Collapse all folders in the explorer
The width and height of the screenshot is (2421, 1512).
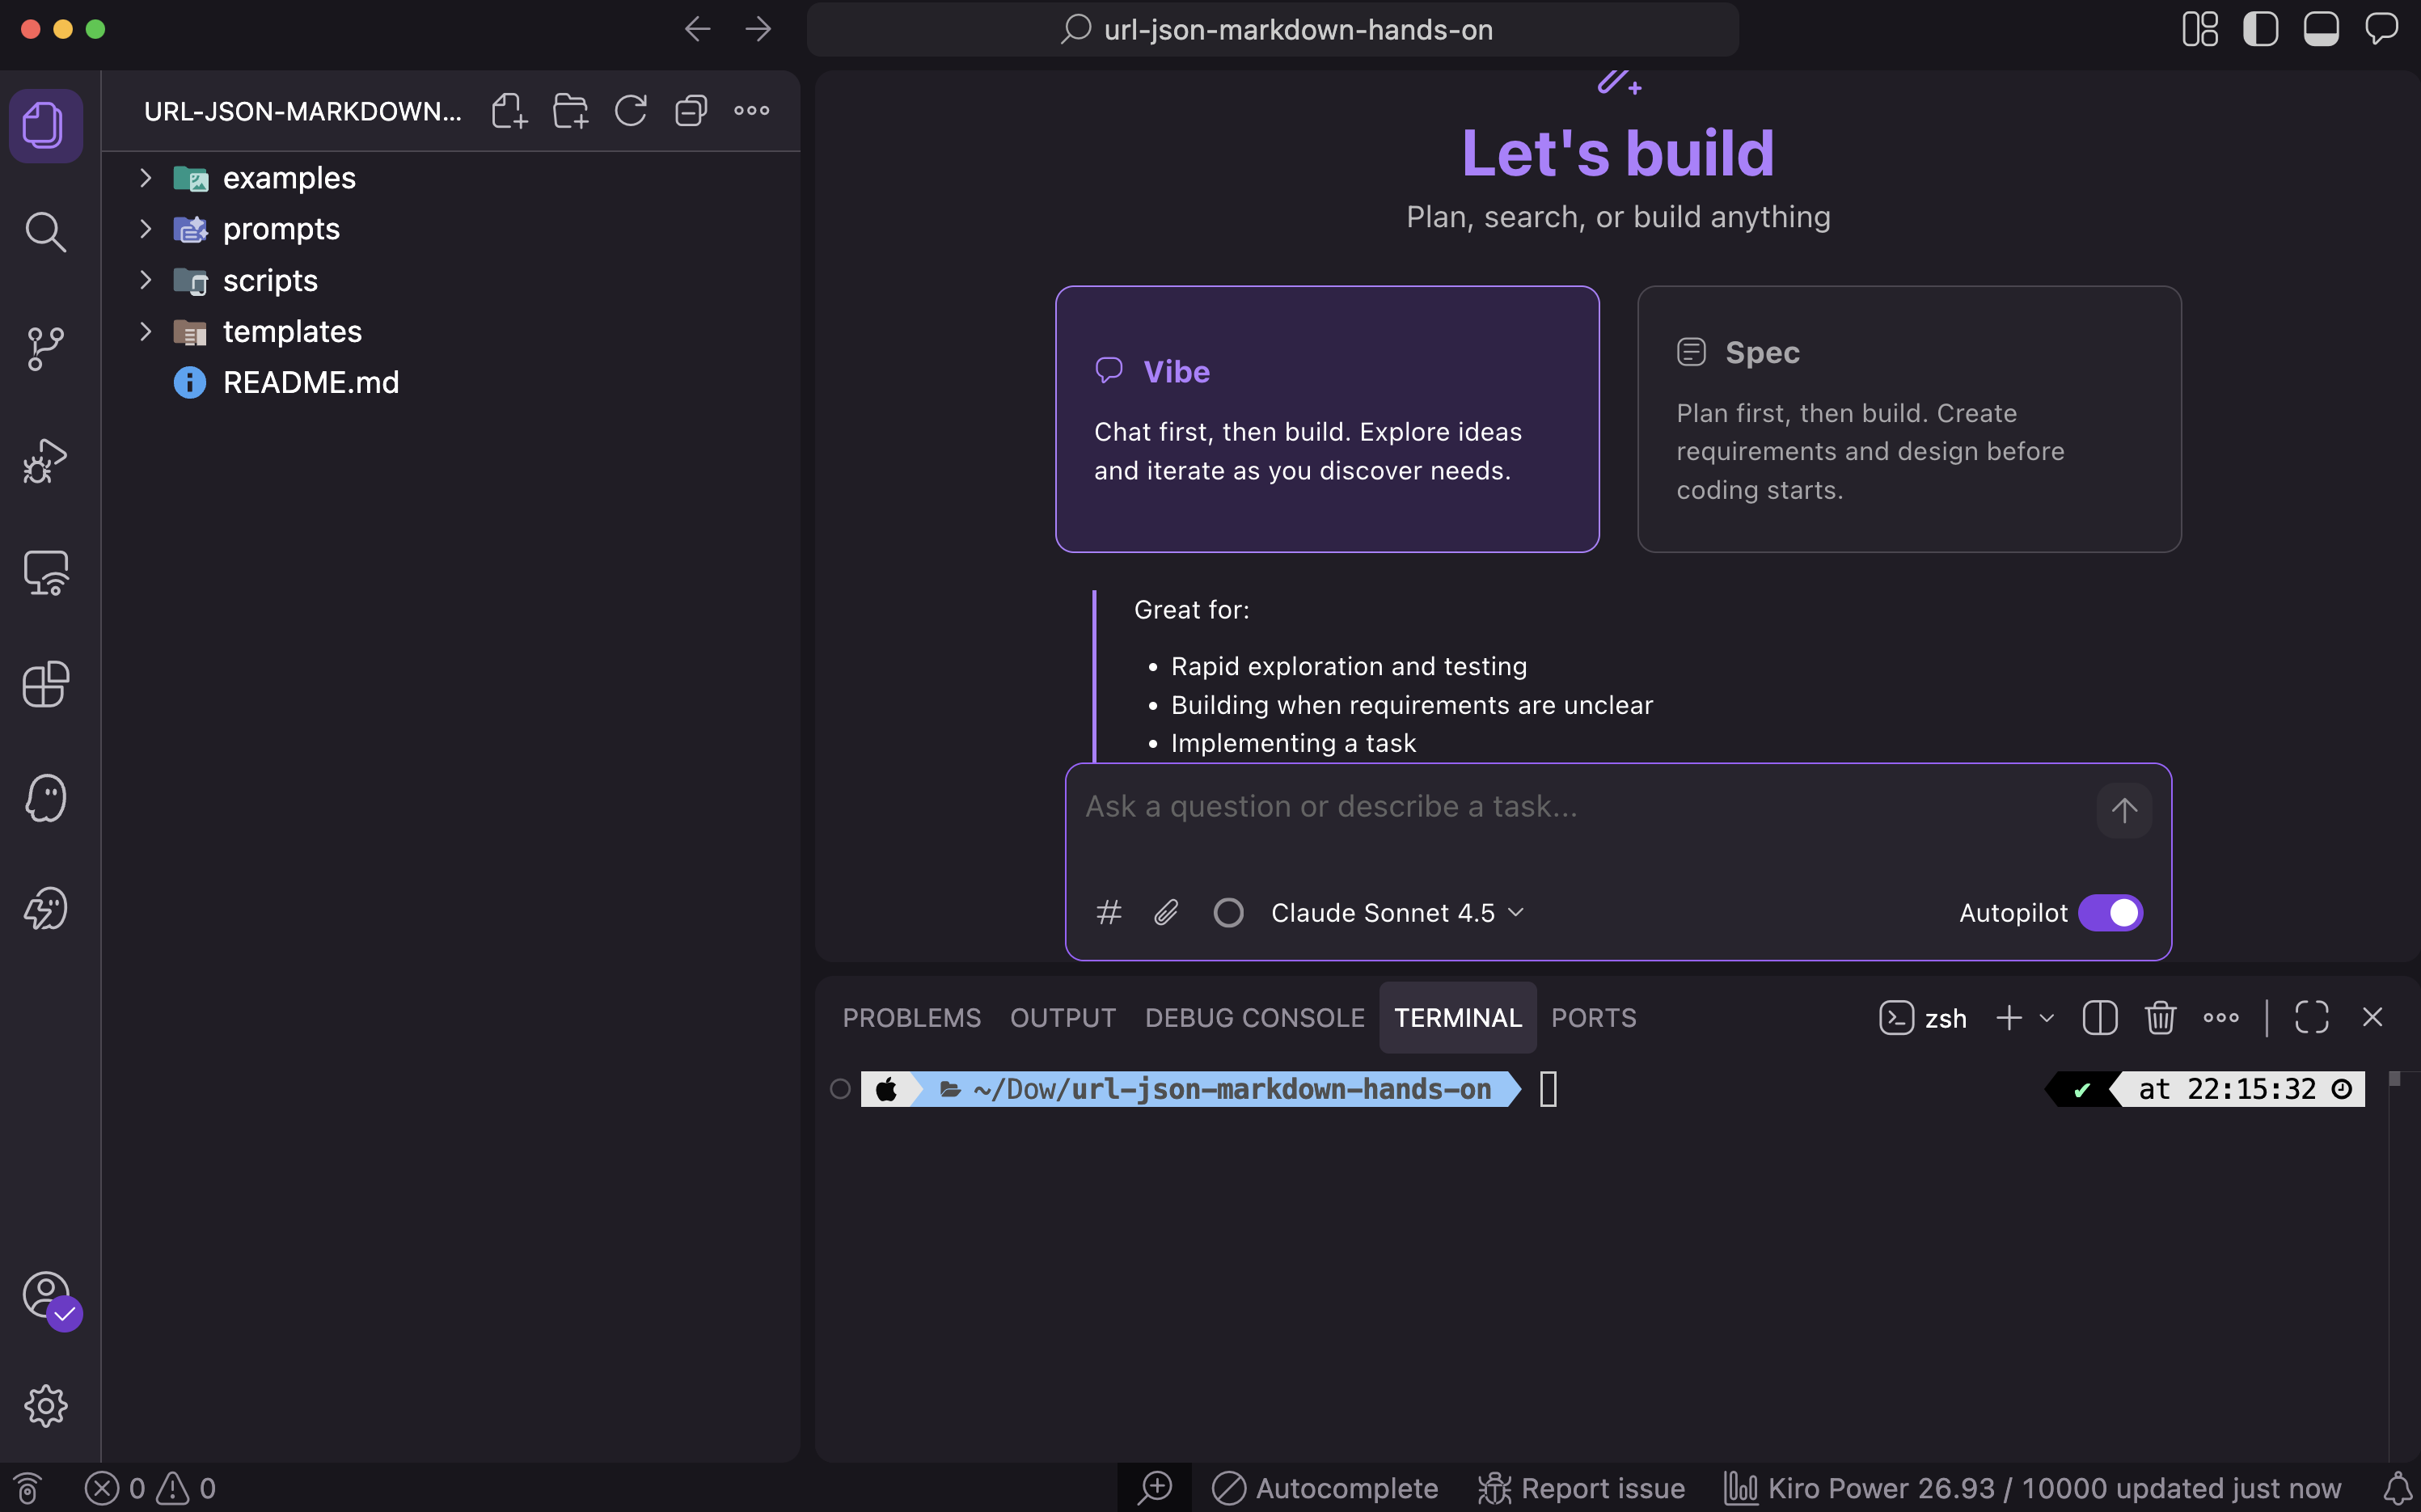[691, 110]
